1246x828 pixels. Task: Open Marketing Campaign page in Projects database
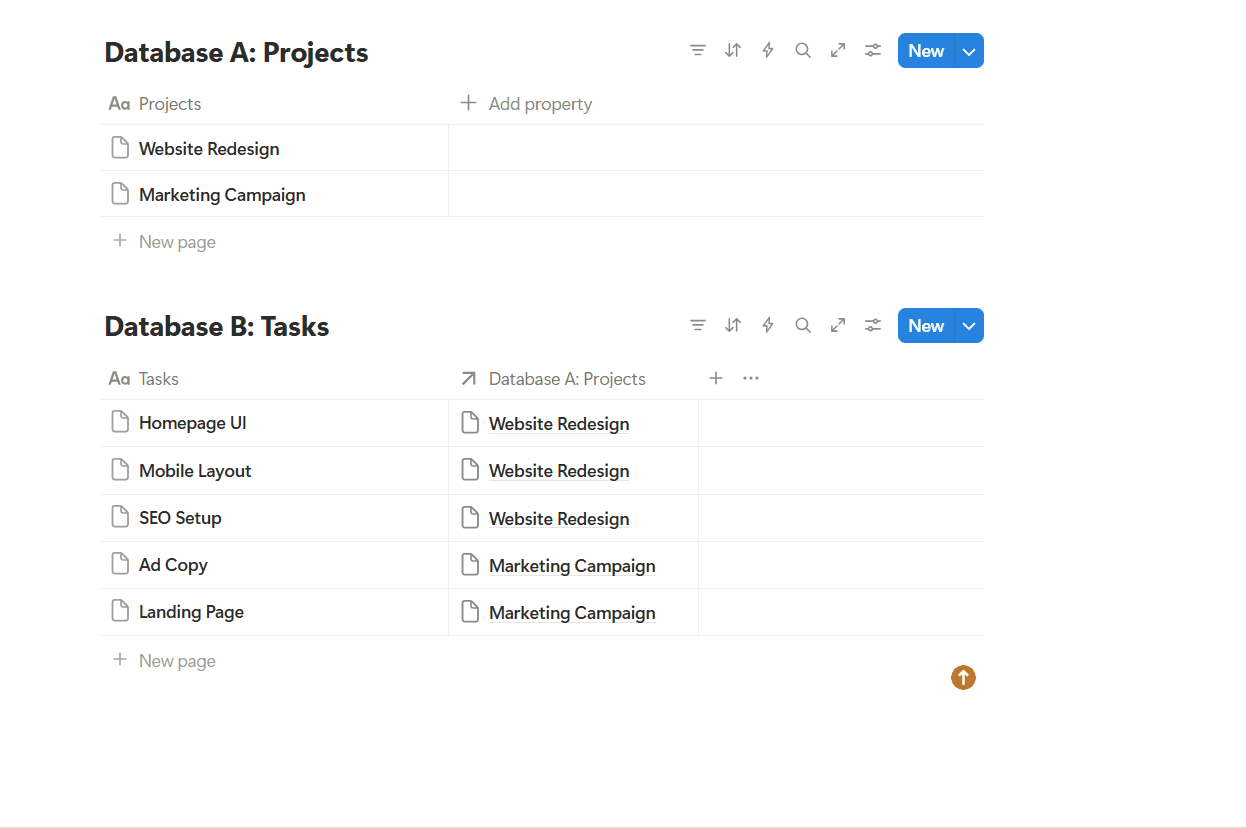[x=222, y=195]
